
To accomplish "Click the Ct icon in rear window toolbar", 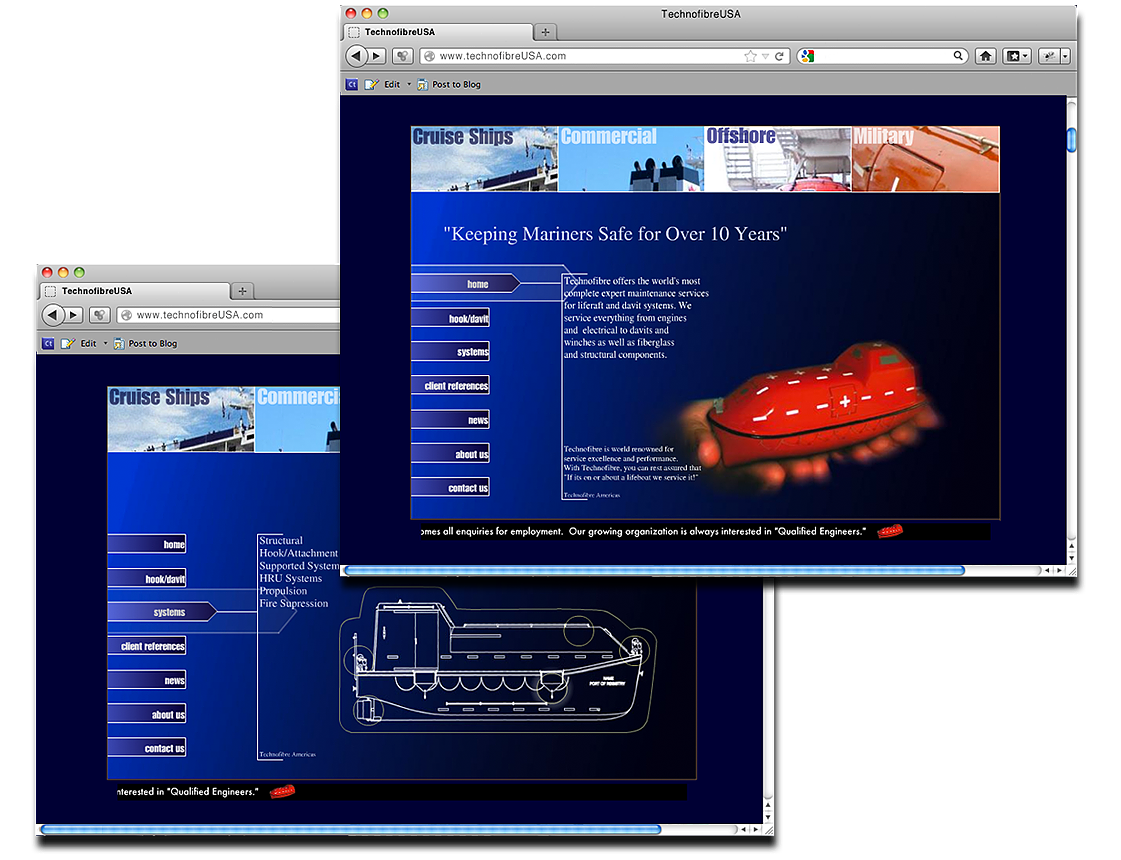I will click(x=48, y=343).
